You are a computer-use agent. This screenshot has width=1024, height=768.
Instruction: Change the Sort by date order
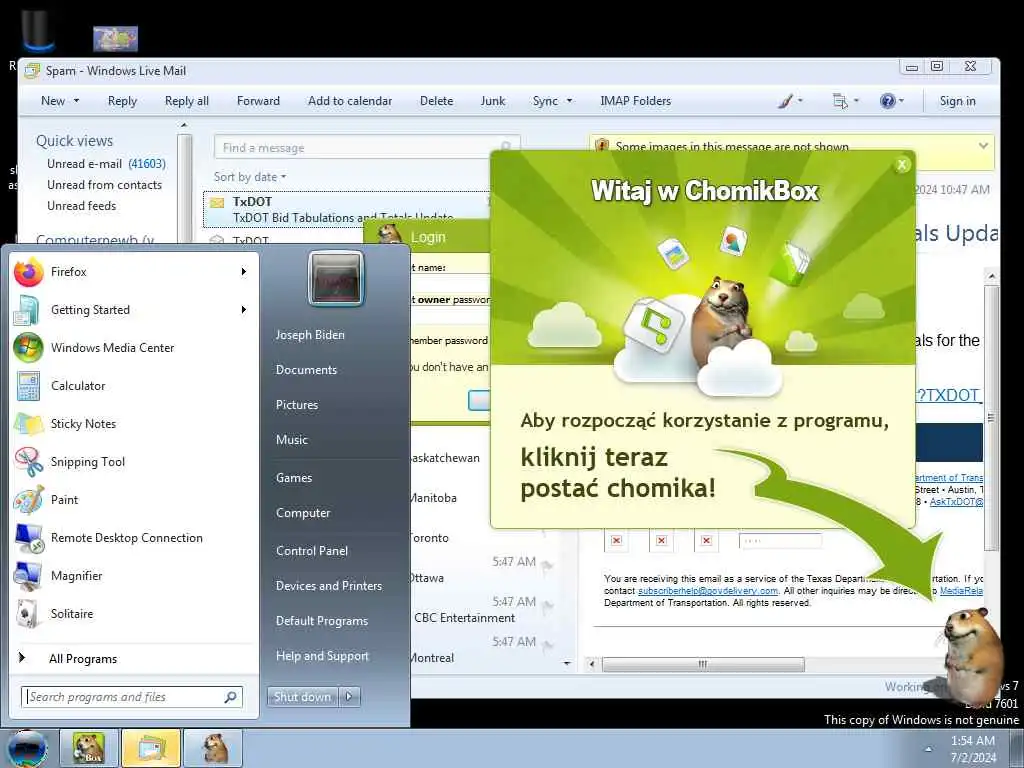(x=249, y=177)
